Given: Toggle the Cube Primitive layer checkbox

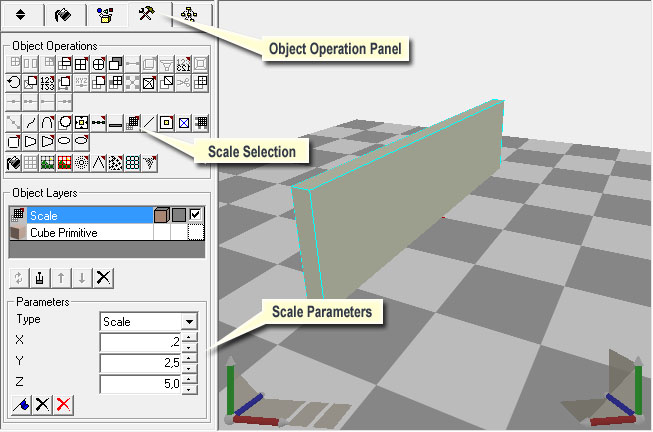Looking at the screenshot, I should [x=196, y=232].
